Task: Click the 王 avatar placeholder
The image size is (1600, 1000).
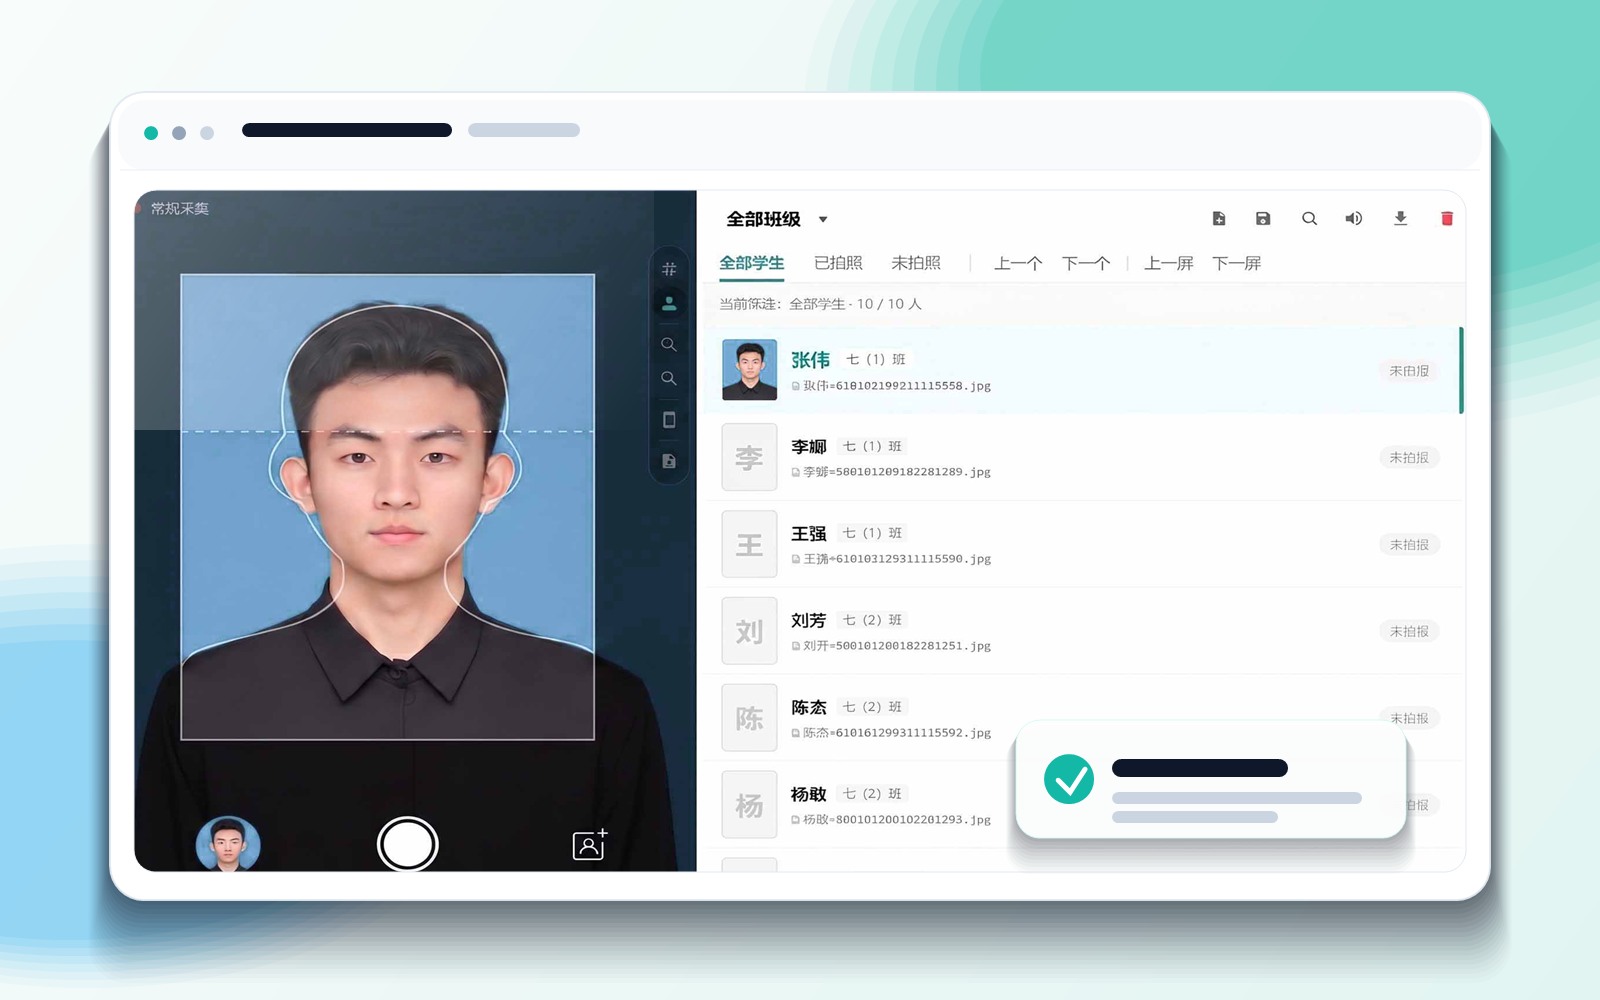Action: [x=749, y=544]
